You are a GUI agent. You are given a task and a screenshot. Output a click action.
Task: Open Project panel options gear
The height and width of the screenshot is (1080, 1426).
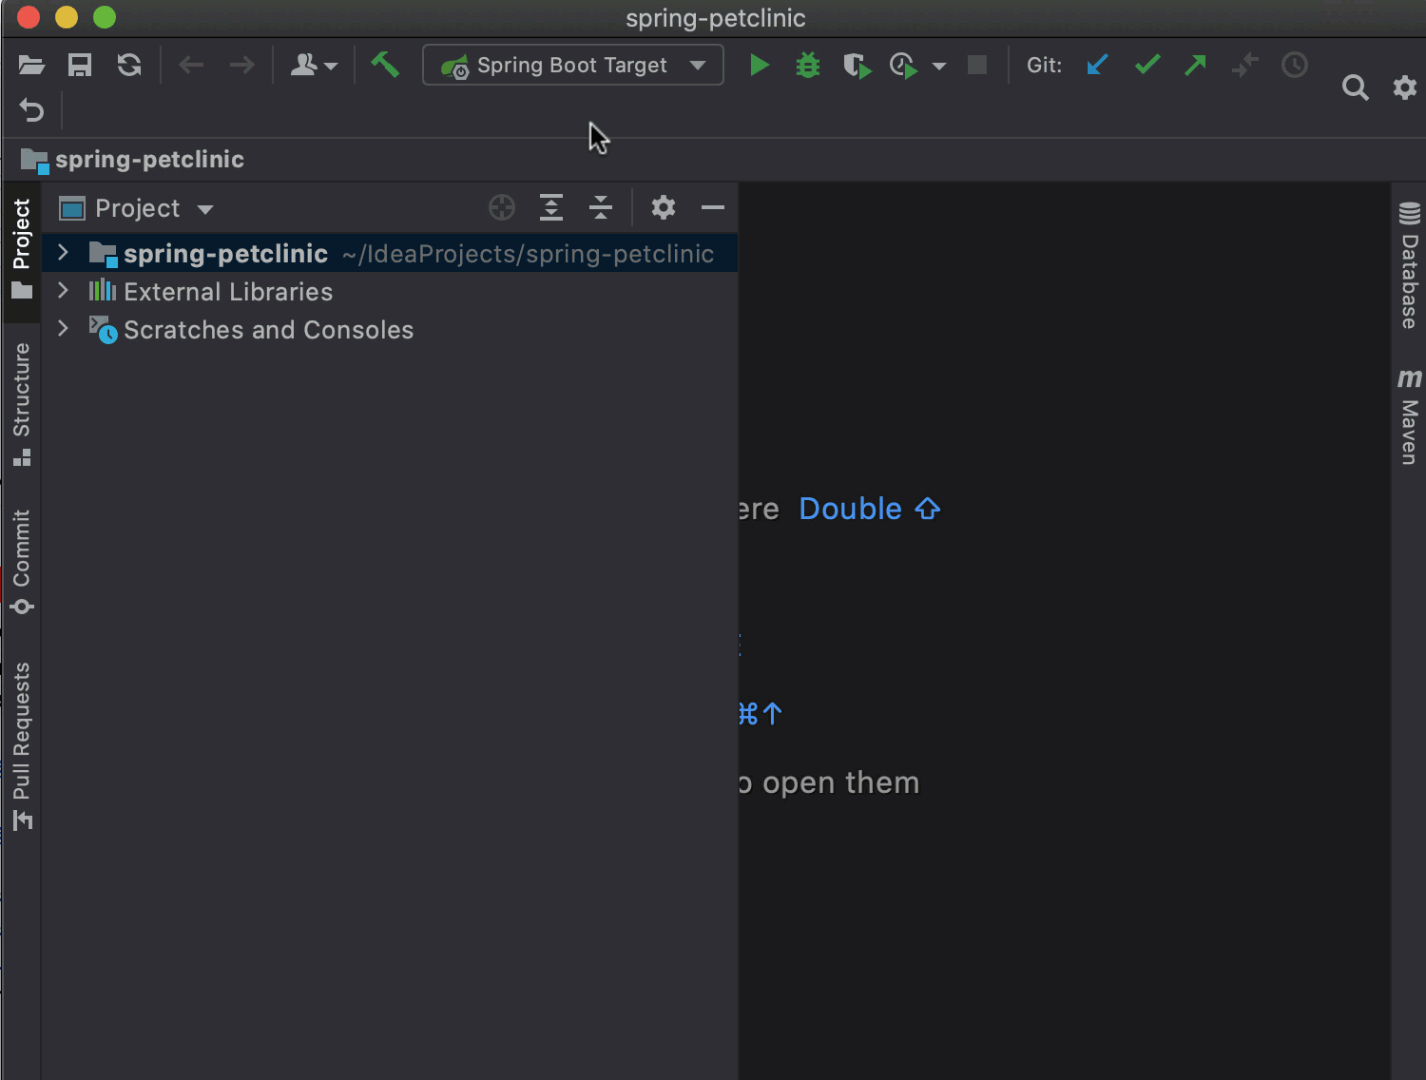[x=663, y=207]
